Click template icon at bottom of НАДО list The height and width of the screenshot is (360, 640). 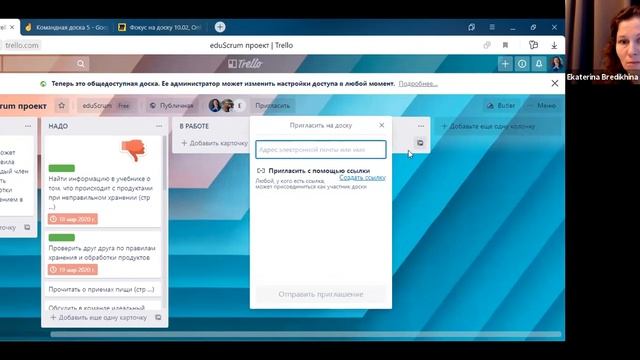pyautogui.click(x=158, y=318)
